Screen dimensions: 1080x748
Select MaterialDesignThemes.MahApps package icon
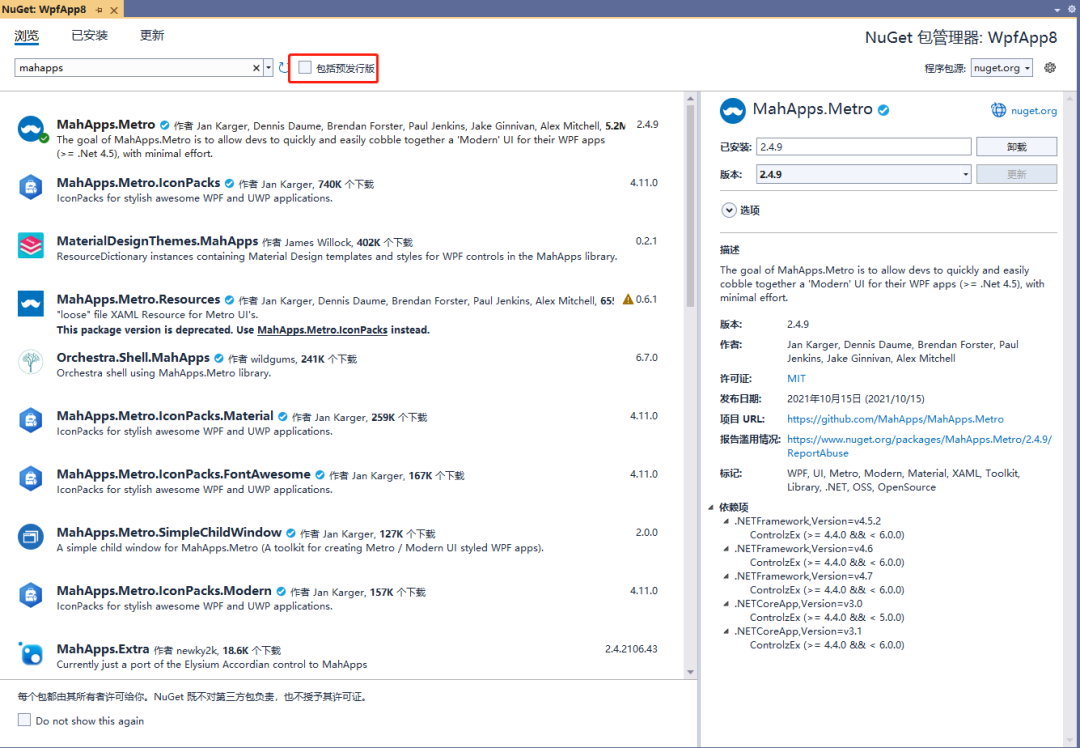pos(31,245)
